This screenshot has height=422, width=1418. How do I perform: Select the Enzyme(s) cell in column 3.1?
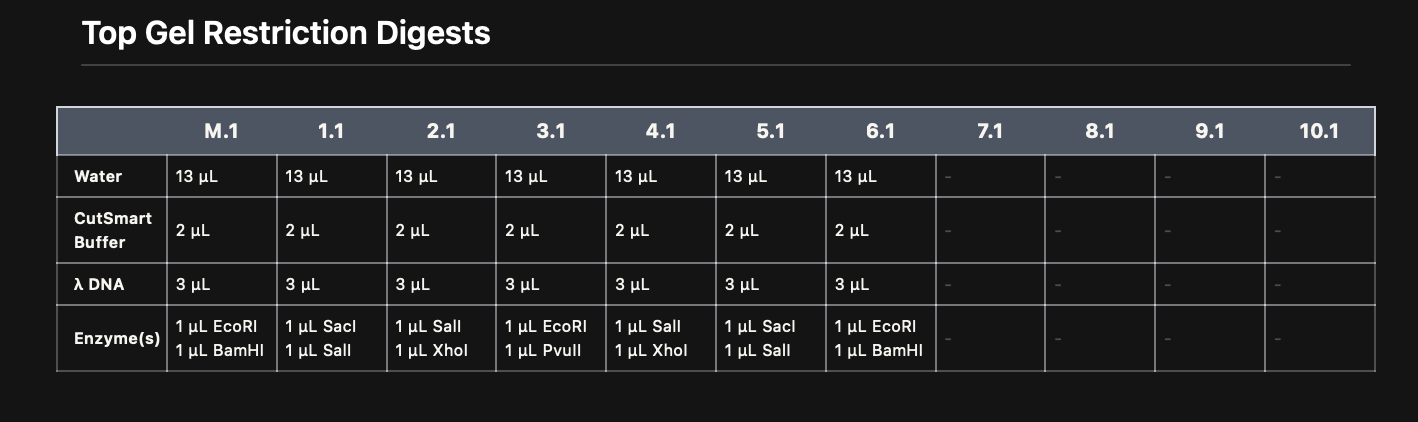point(551,339)
